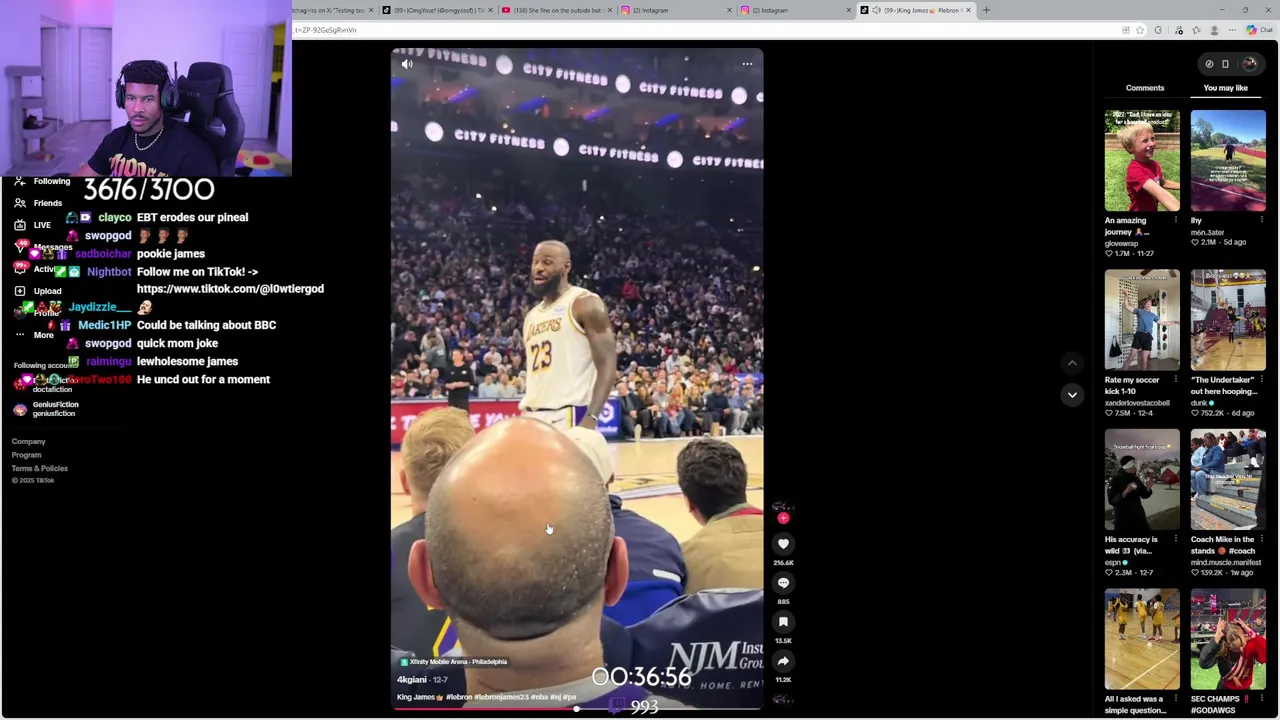Screen dimensions: 1280x720
Task: Open 'SEC CHAMPS' recommended video thumbnail
Action: [x=1228, y=639]
